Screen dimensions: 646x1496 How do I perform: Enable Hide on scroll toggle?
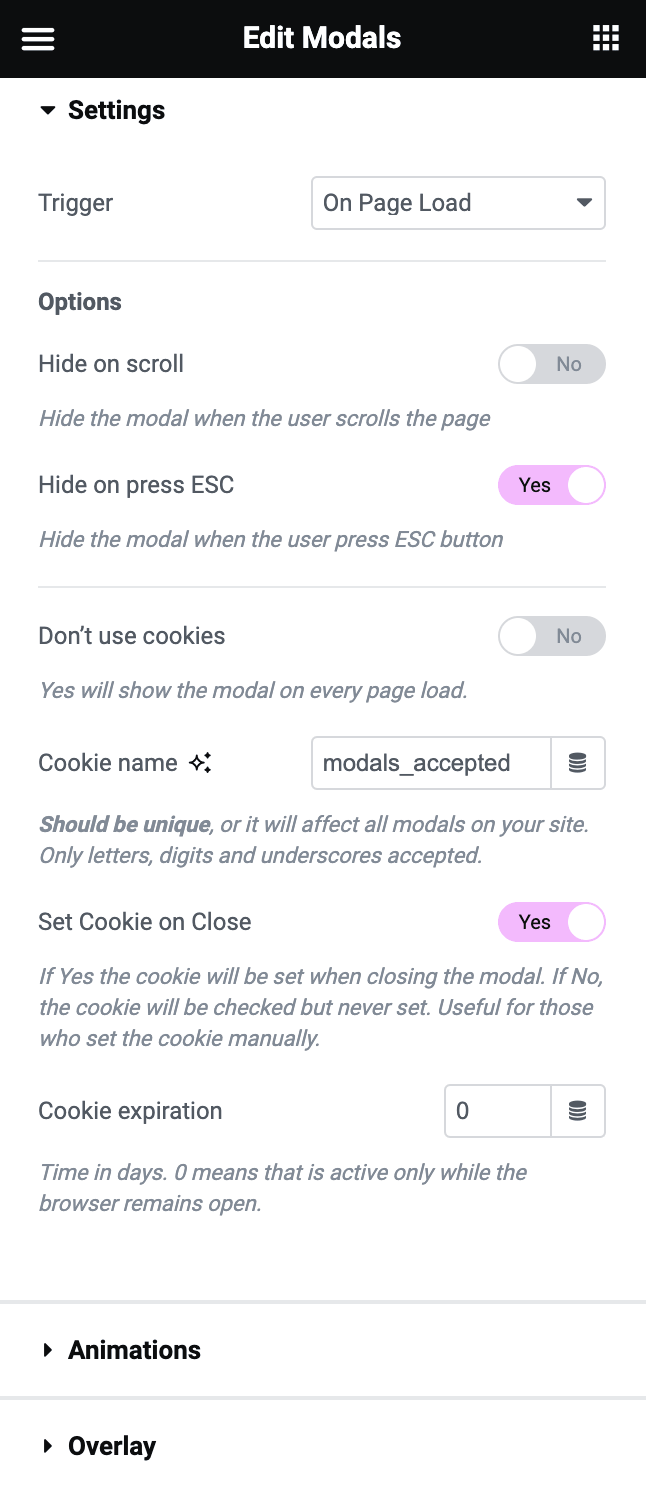coord(551,364)
